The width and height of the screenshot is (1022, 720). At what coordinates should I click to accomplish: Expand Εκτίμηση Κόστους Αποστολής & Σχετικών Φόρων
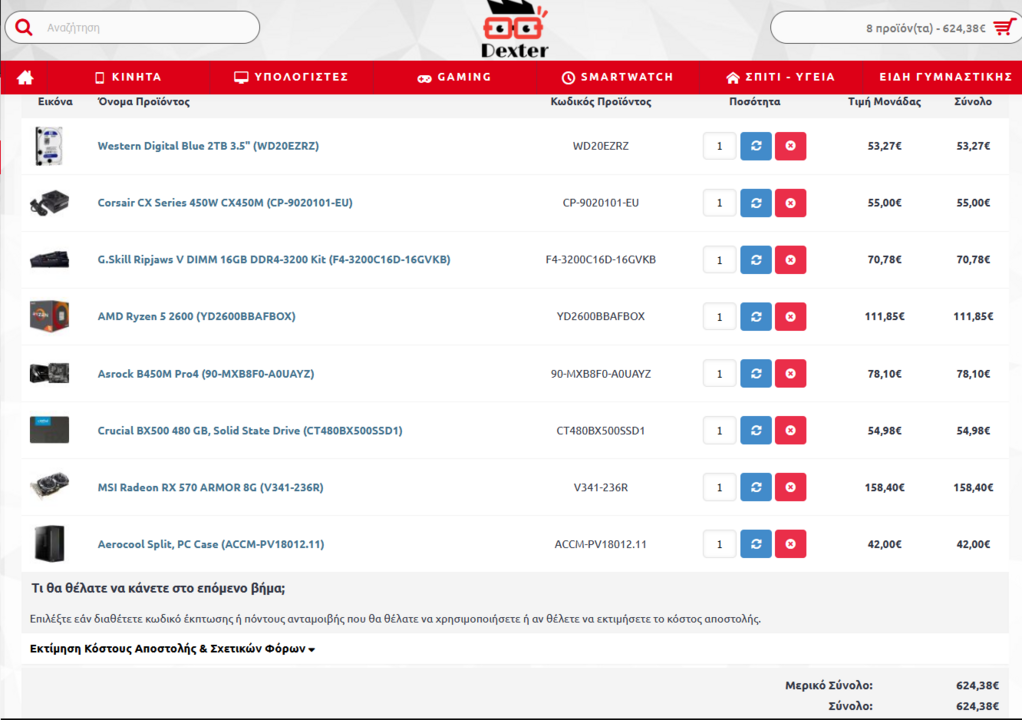(172, 648)
